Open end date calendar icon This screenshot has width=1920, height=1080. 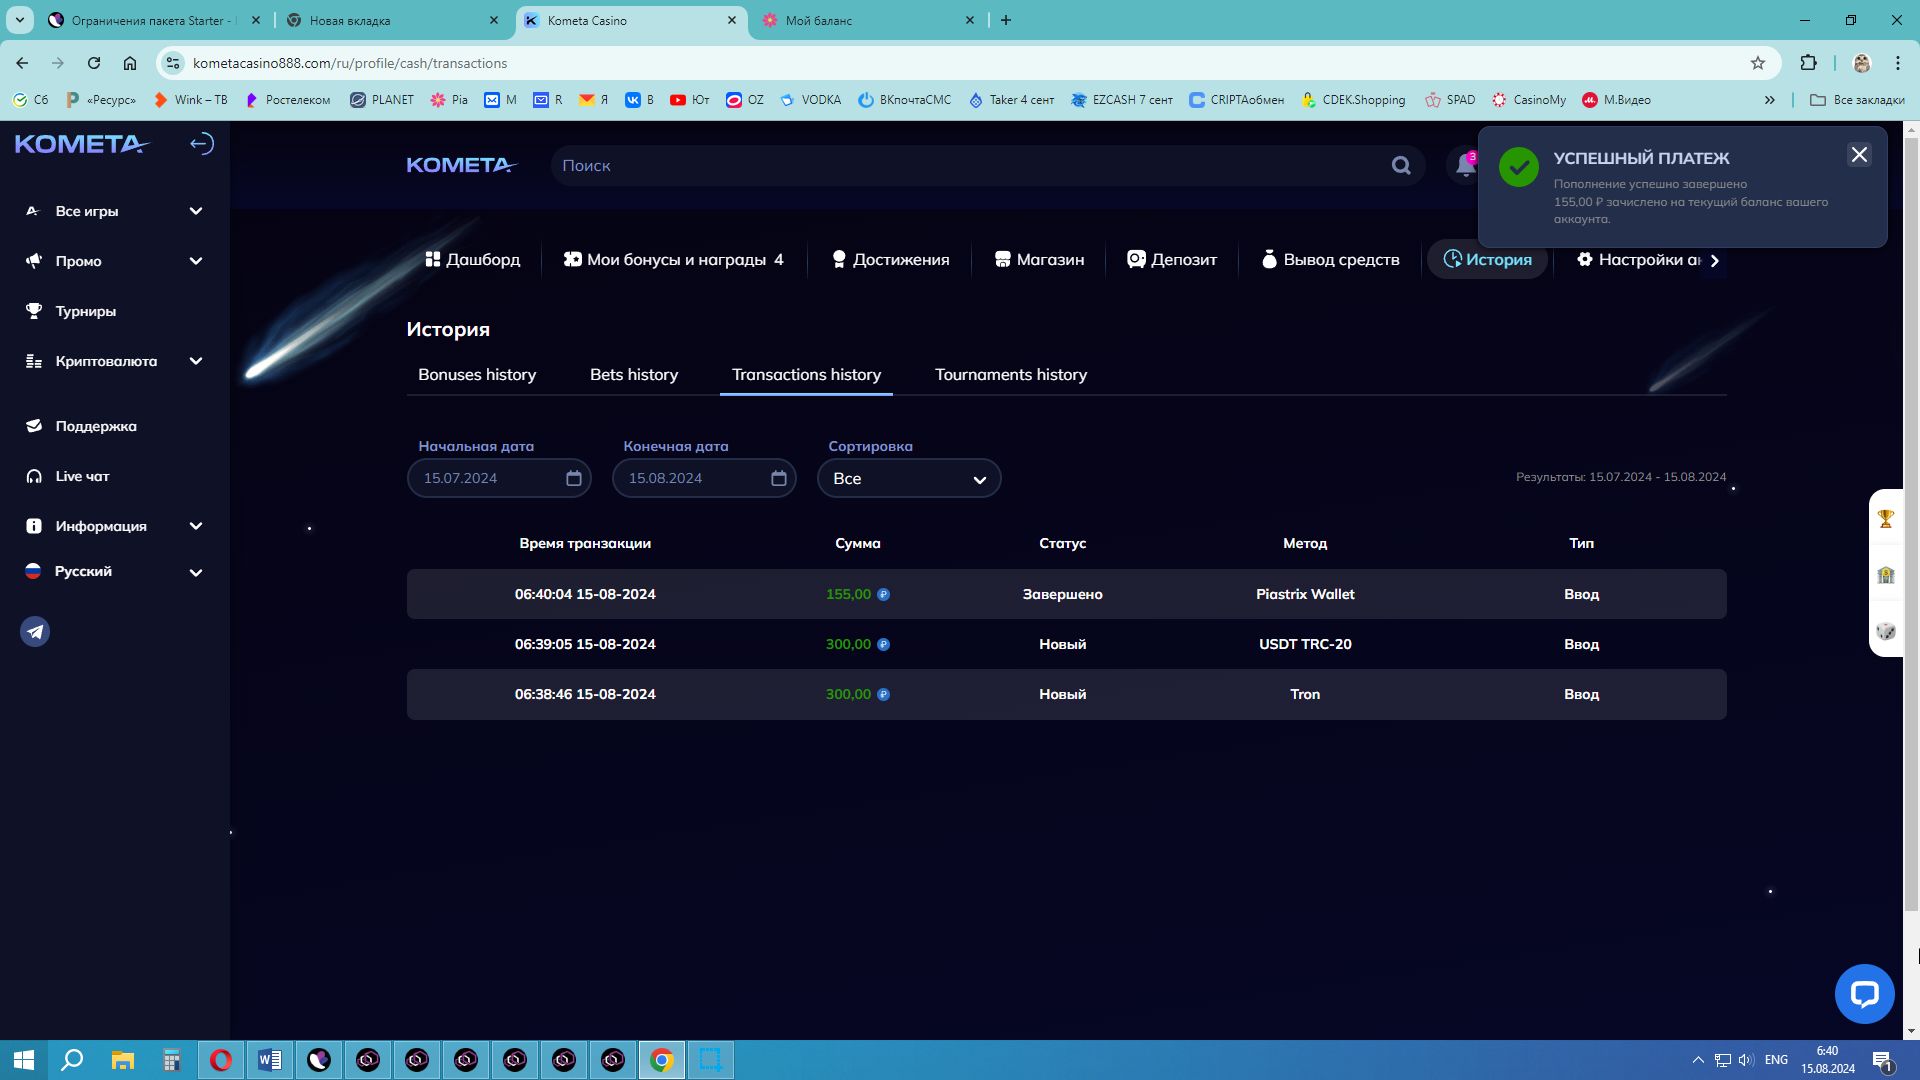(x=778, y=478)
